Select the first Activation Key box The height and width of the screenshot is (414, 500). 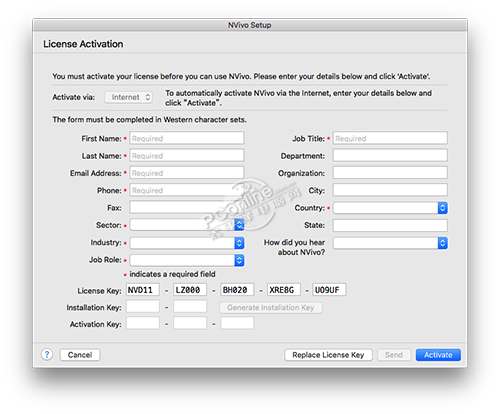(143, 323)
